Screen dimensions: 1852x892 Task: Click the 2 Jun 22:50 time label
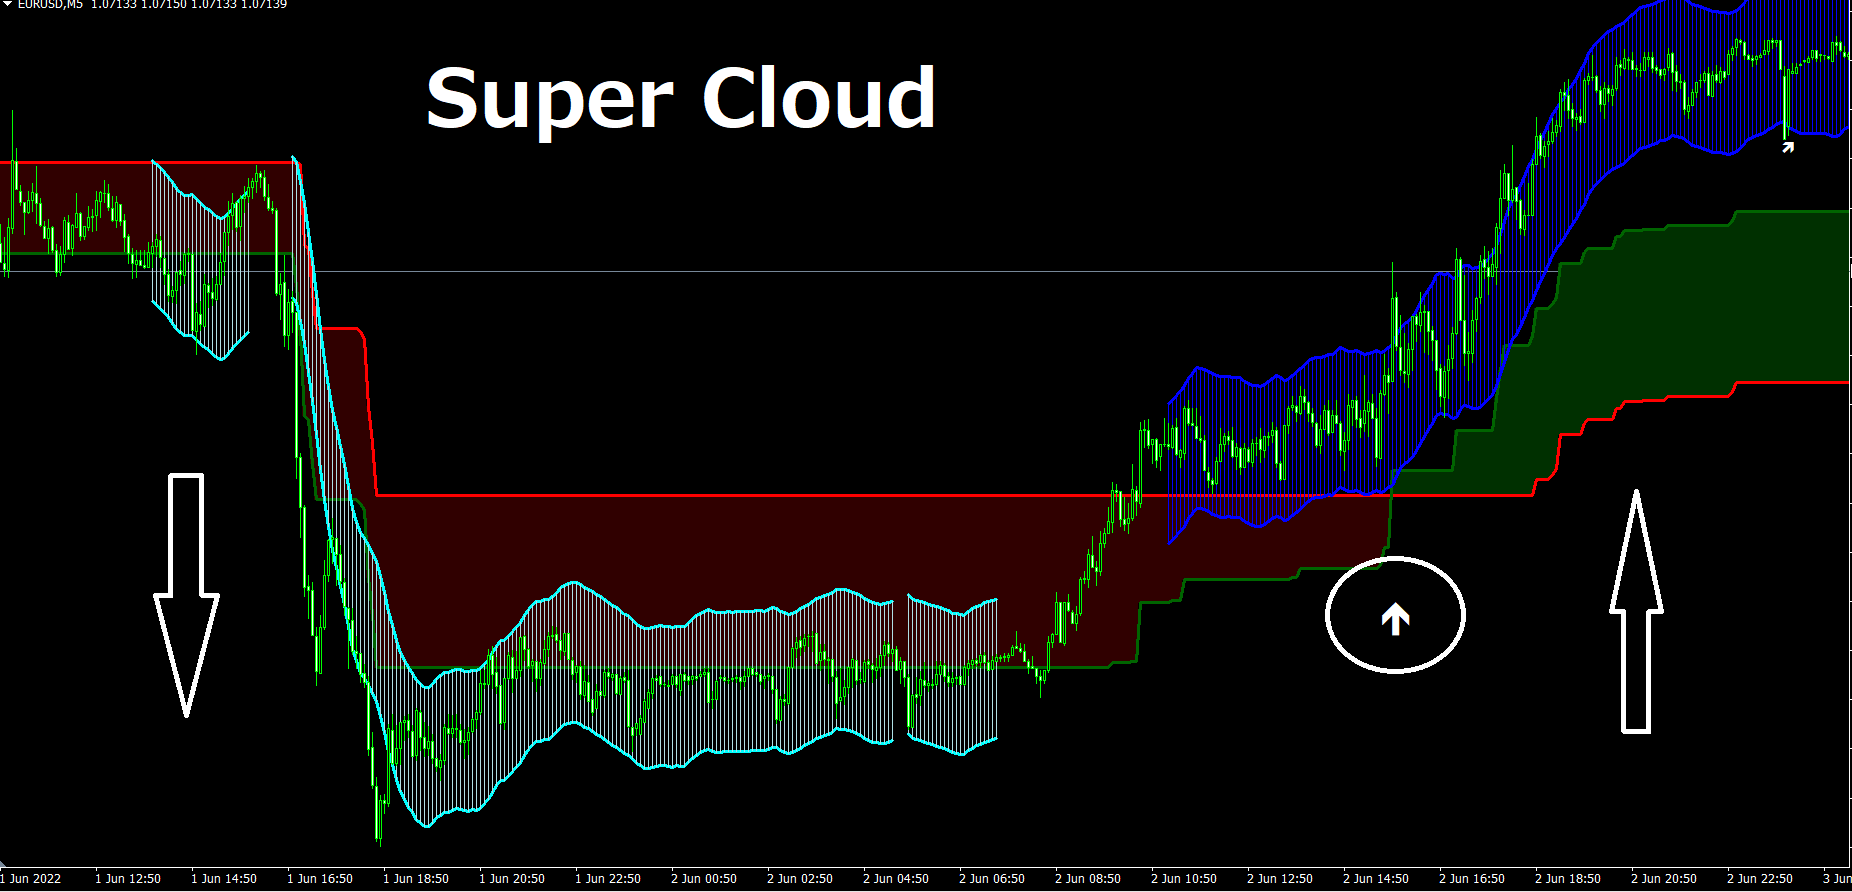coord(1760,879)
